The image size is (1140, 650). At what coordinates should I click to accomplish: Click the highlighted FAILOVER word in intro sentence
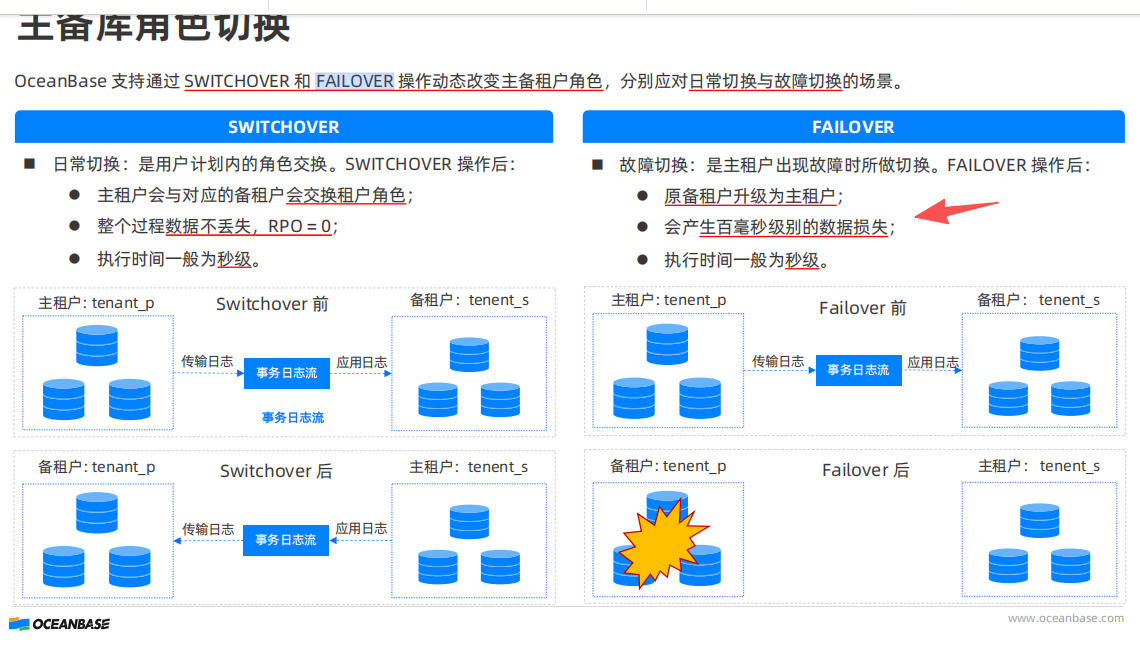tap(355, 81)
